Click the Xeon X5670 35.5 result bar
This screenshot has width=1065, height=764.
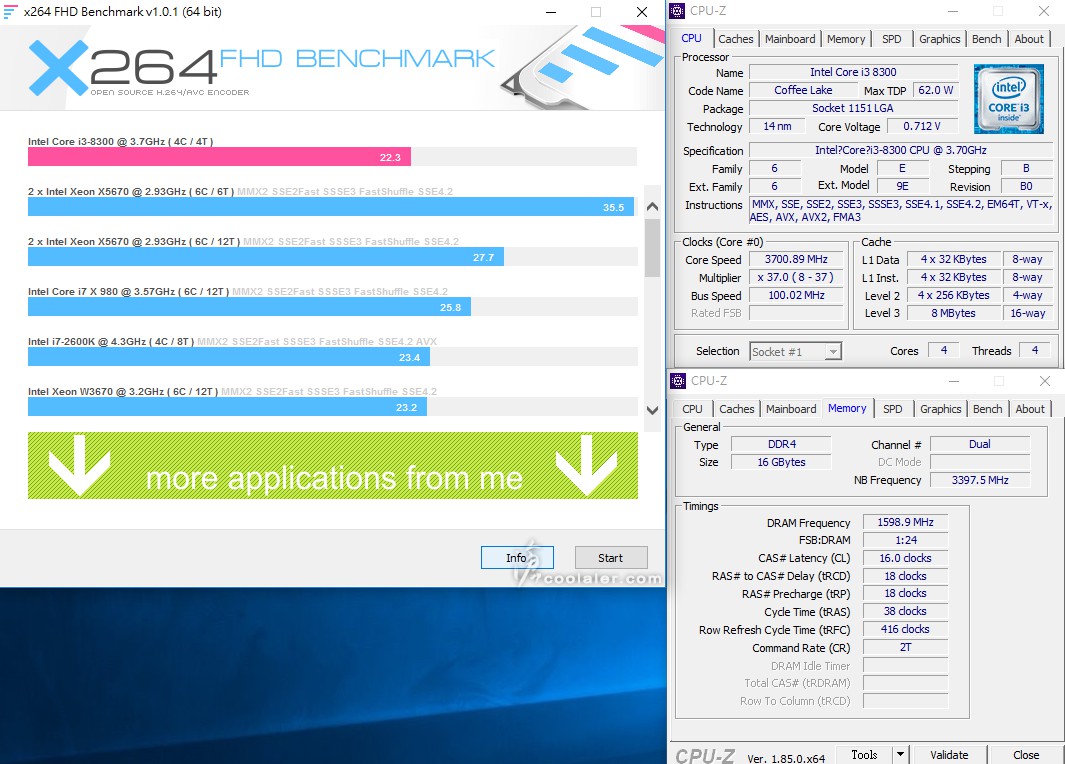tap(331, 206)
